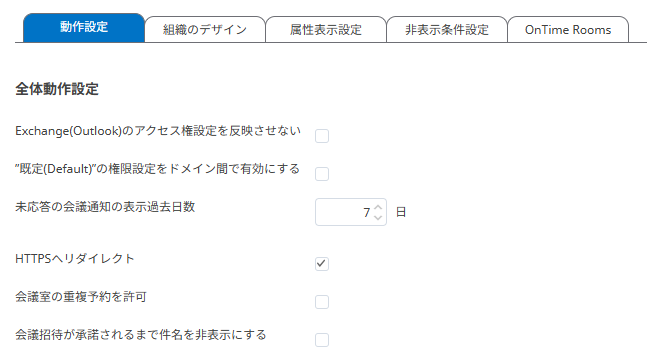The image size is (647, 362).
Task: Go to the OnTime Rooms tab
Action: (568, 29)
